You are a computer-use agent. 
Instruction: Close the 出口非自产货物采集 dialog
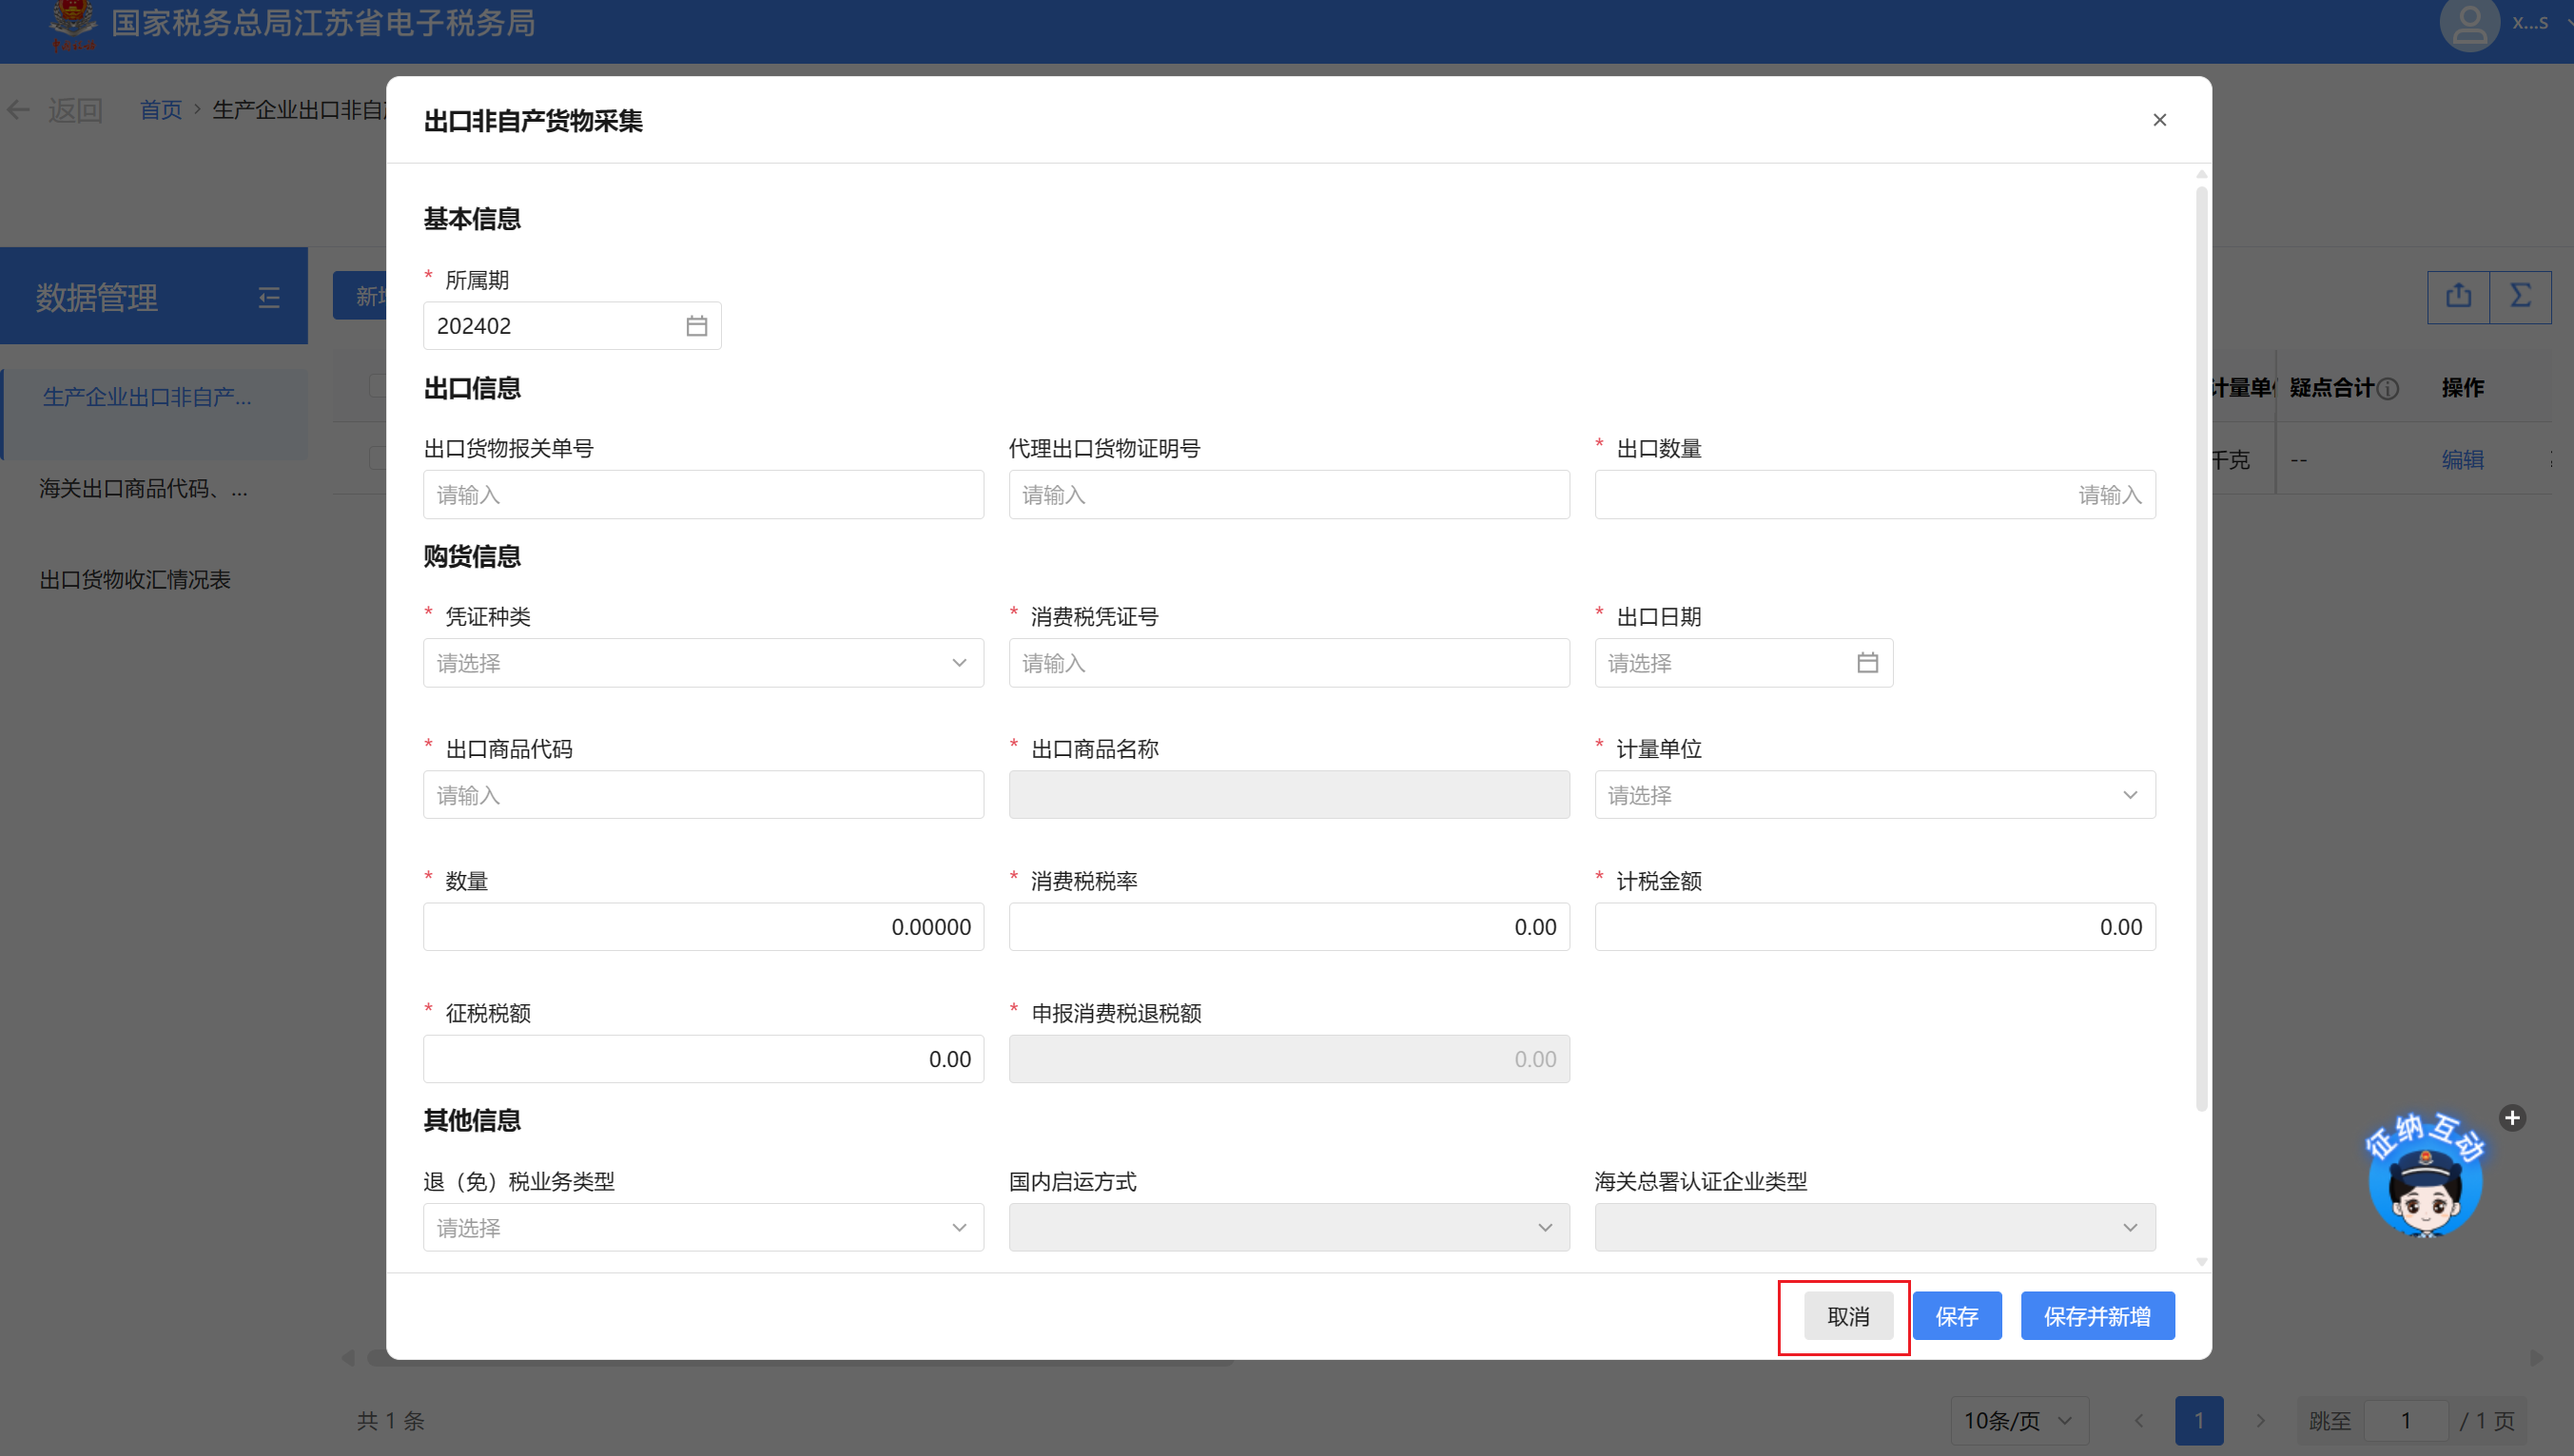[2159, 120]
